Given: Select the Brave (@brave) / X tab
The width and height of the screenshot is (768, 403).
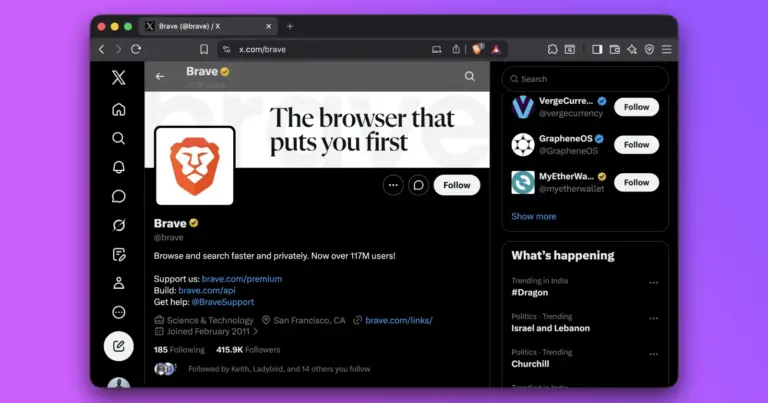Looking at the screenshot, I should point(208,26).
